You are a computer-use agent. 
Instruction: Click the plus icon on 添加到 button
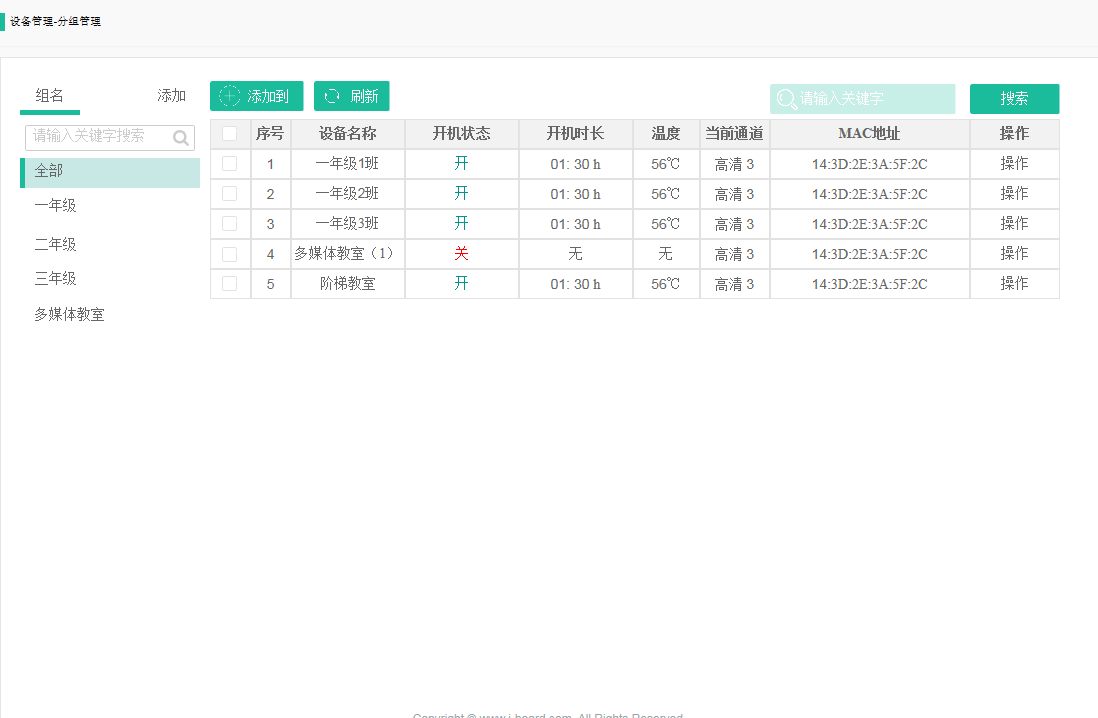[x=230, y=96]
